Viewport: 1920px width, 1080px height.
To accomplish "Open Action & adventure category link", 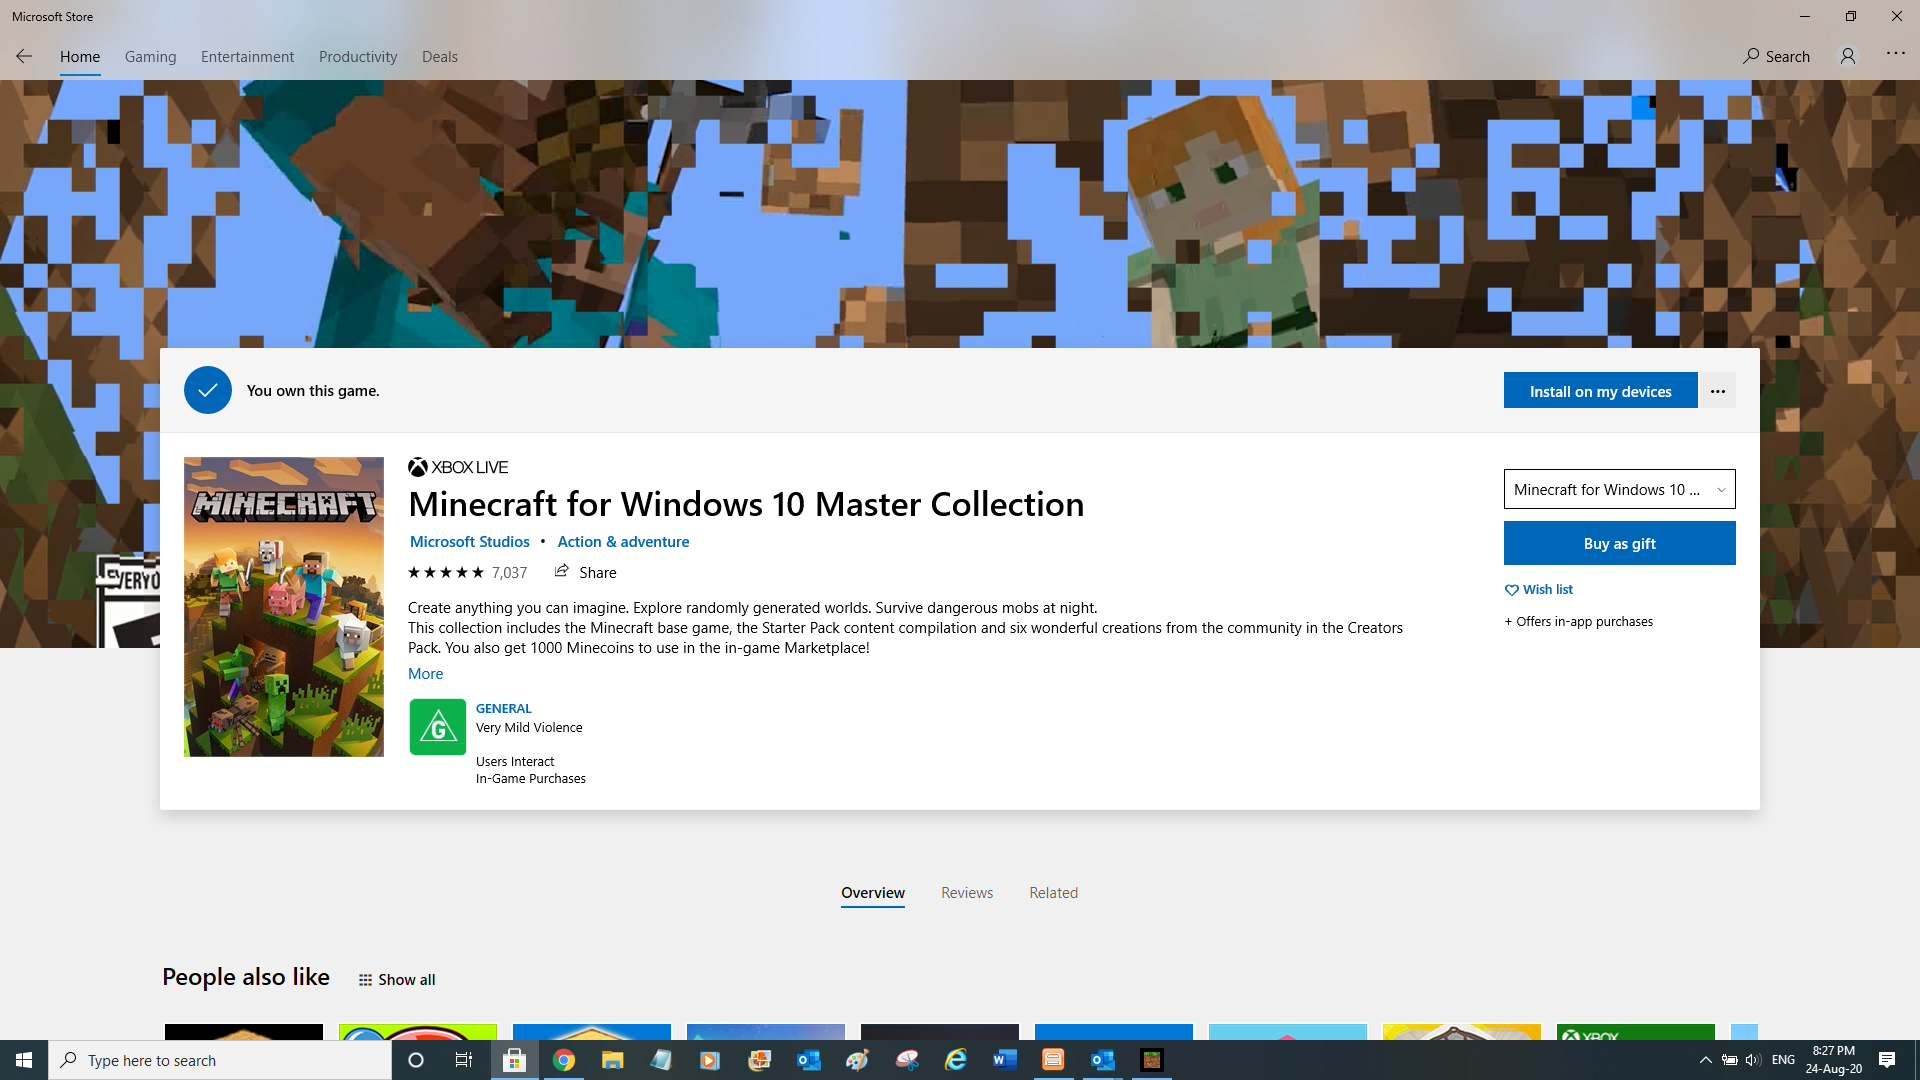I will (x=623, y=542).
